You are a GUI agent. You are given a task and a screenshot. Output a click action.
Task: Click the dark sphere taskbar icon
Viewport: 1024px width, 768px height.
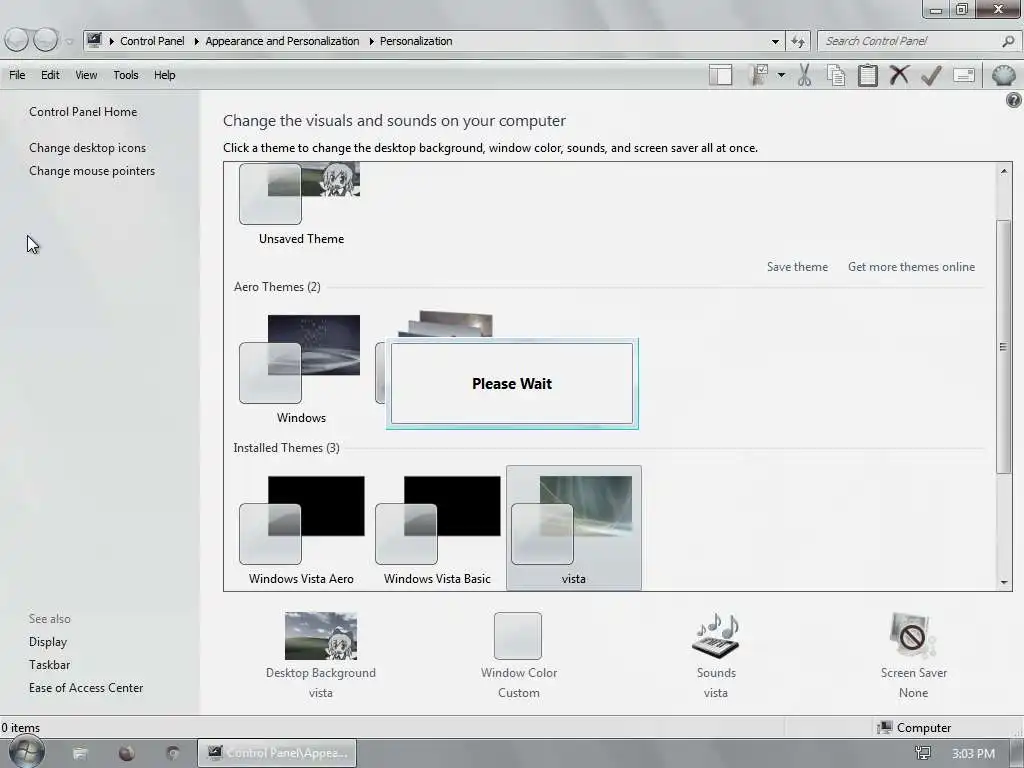[x=127, y=754]
